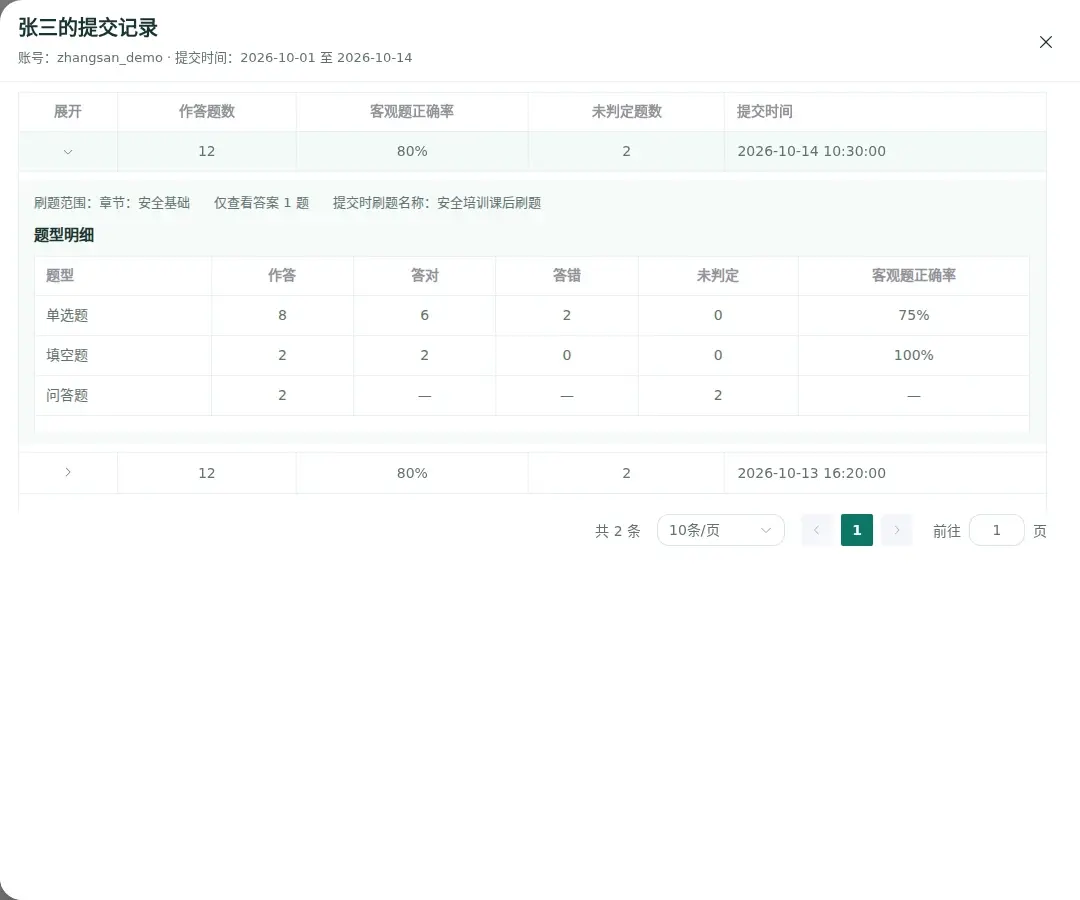
Task: Click the 共 2 条 total count
Action: coord(618,531)
